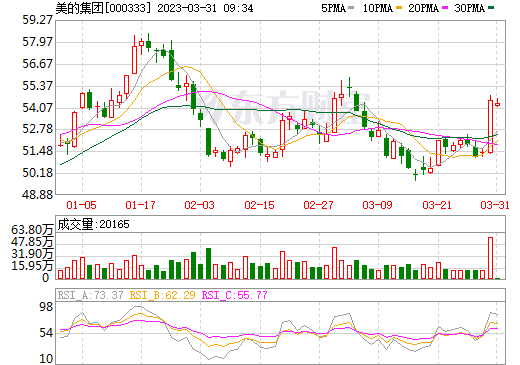Click the 10 value on RSI axis

tap(46, 359)
